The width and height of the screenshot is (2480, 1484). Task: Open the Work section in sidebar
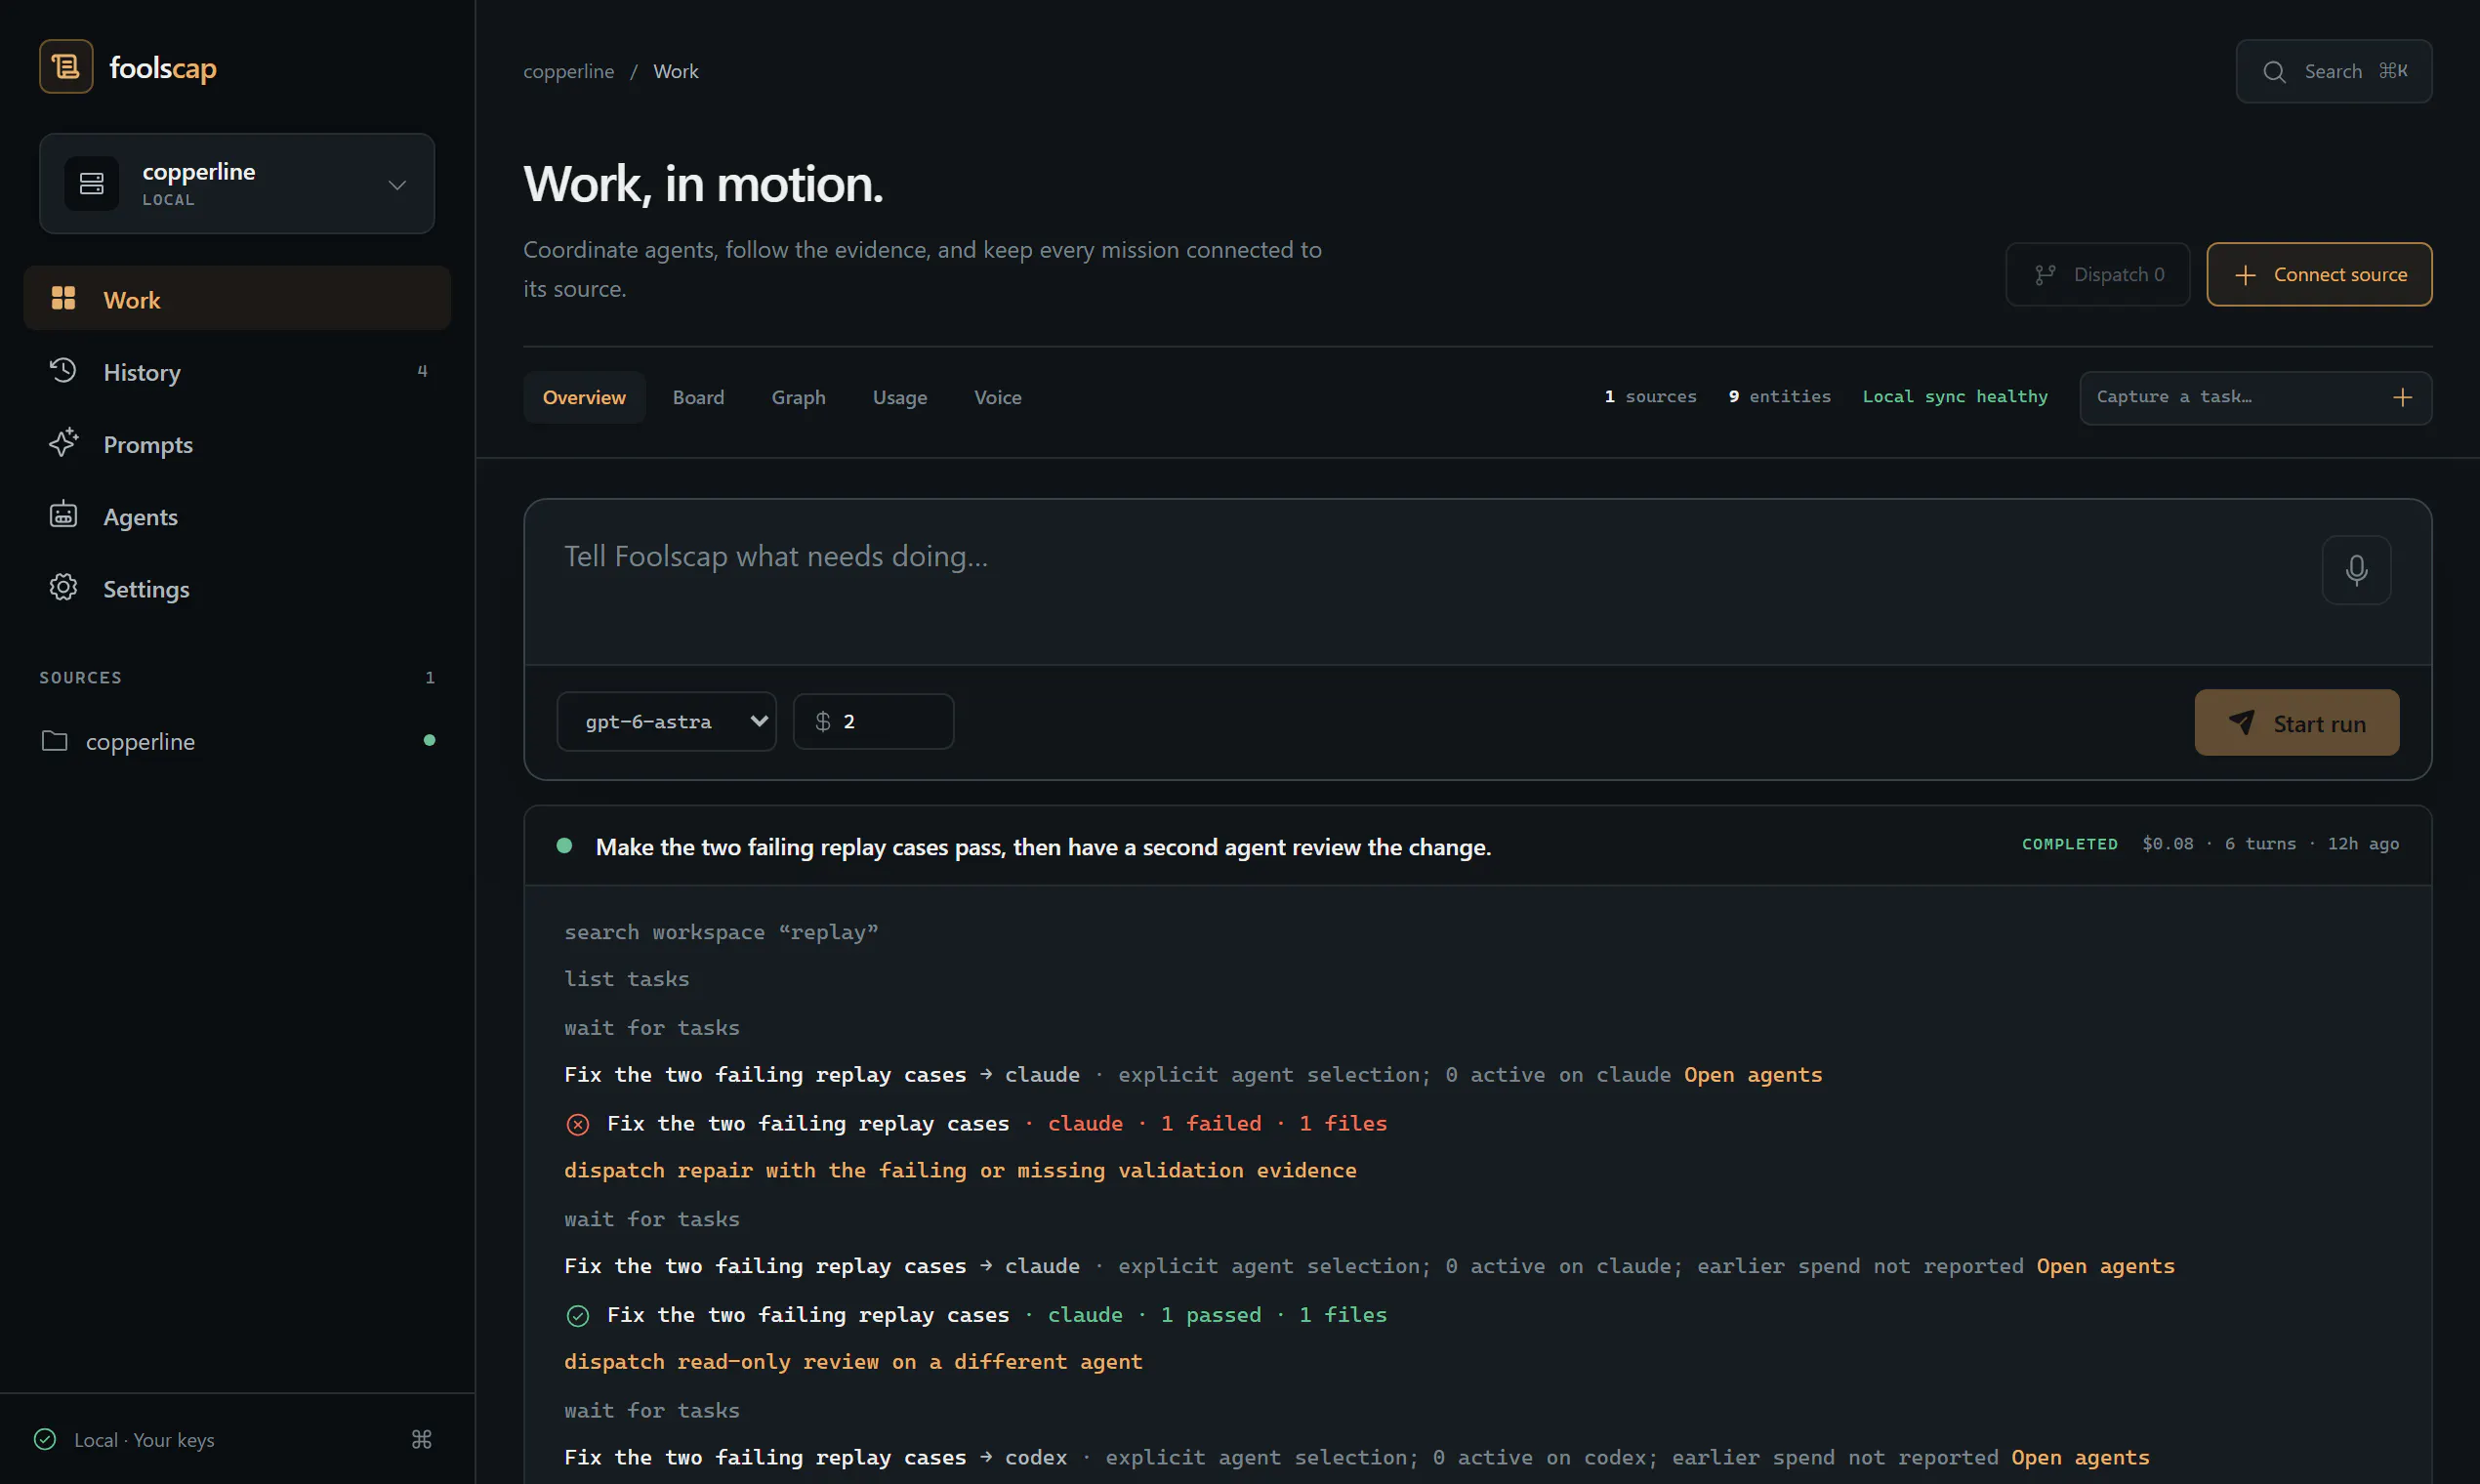click(237, 299)
